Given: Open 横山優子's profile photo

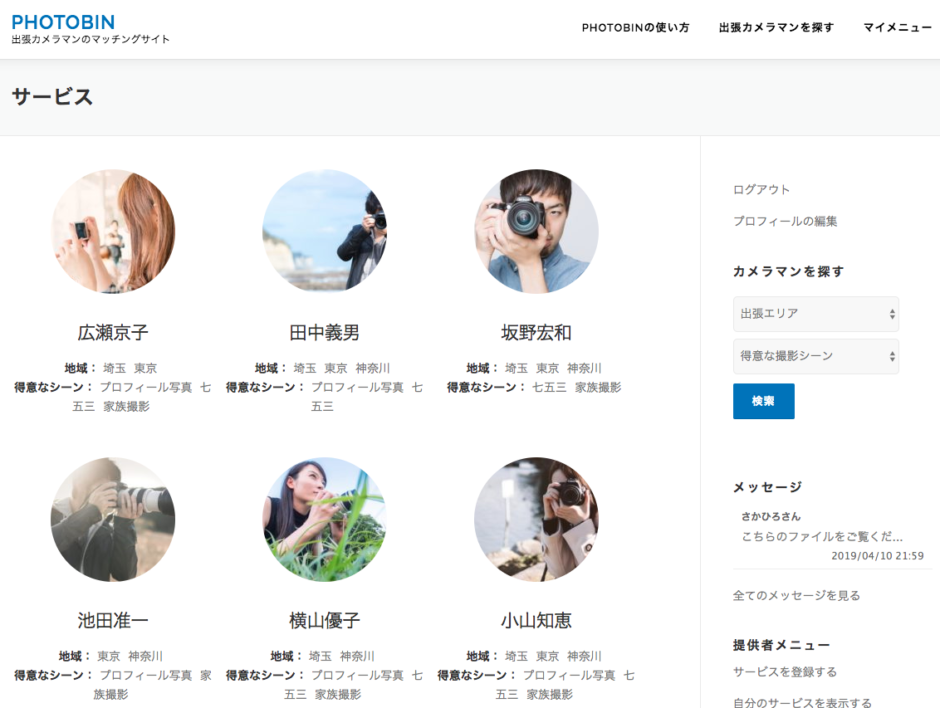Looking at the screenshot, I should (324, 519).
